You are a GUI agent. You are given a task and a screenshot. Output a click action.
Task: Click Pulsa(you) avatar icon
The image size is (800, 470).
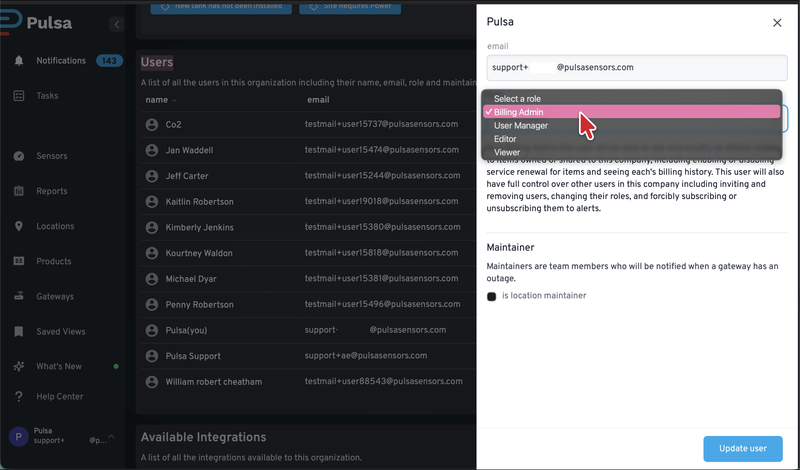(x=152, y=330)
